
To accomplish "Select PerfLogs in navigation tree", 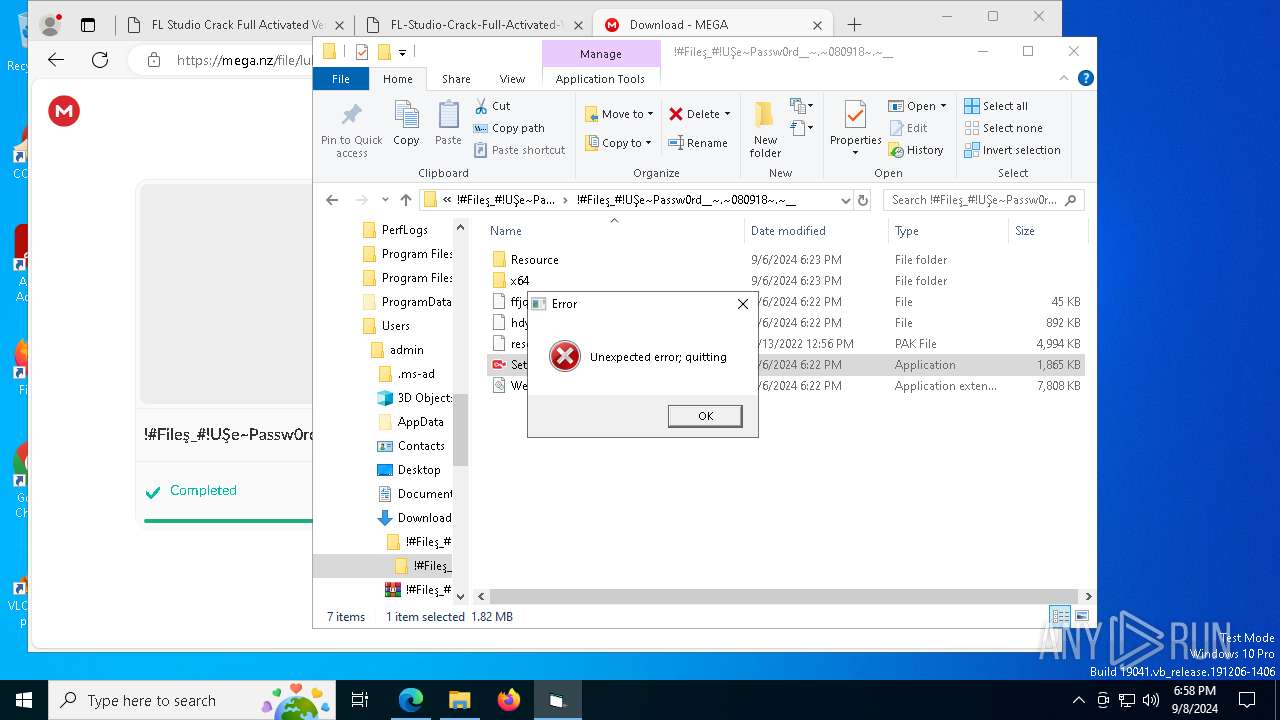I will coord(406,230).
